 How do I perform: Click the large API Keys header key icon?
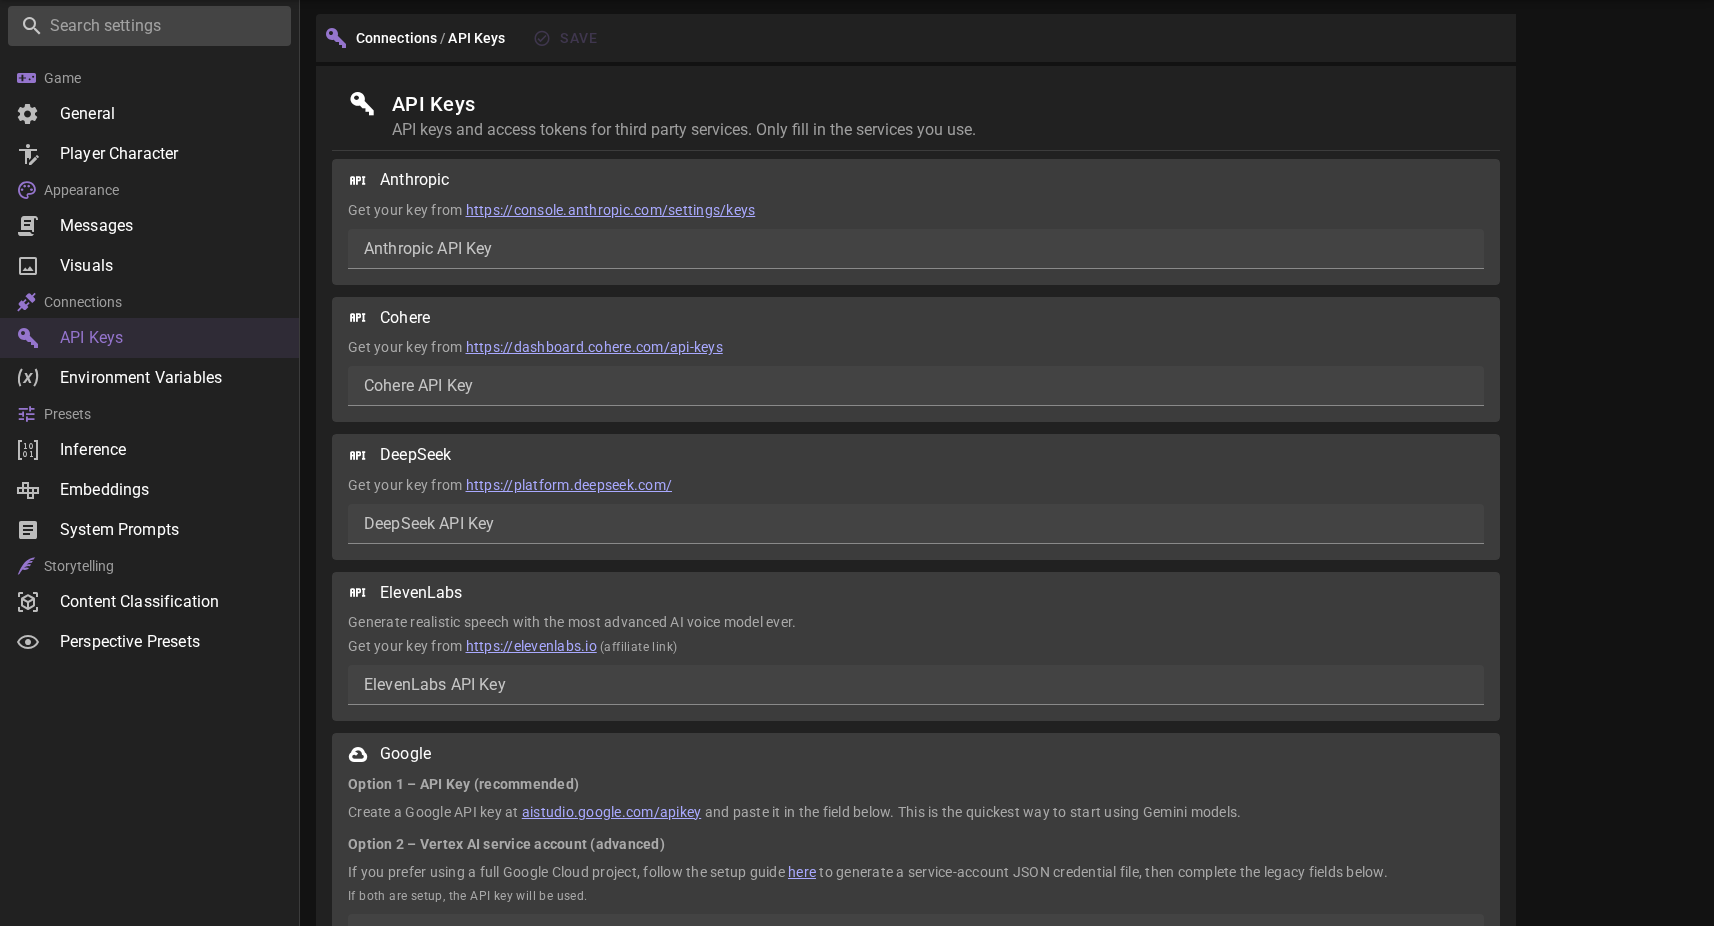(x=362, y=104)
